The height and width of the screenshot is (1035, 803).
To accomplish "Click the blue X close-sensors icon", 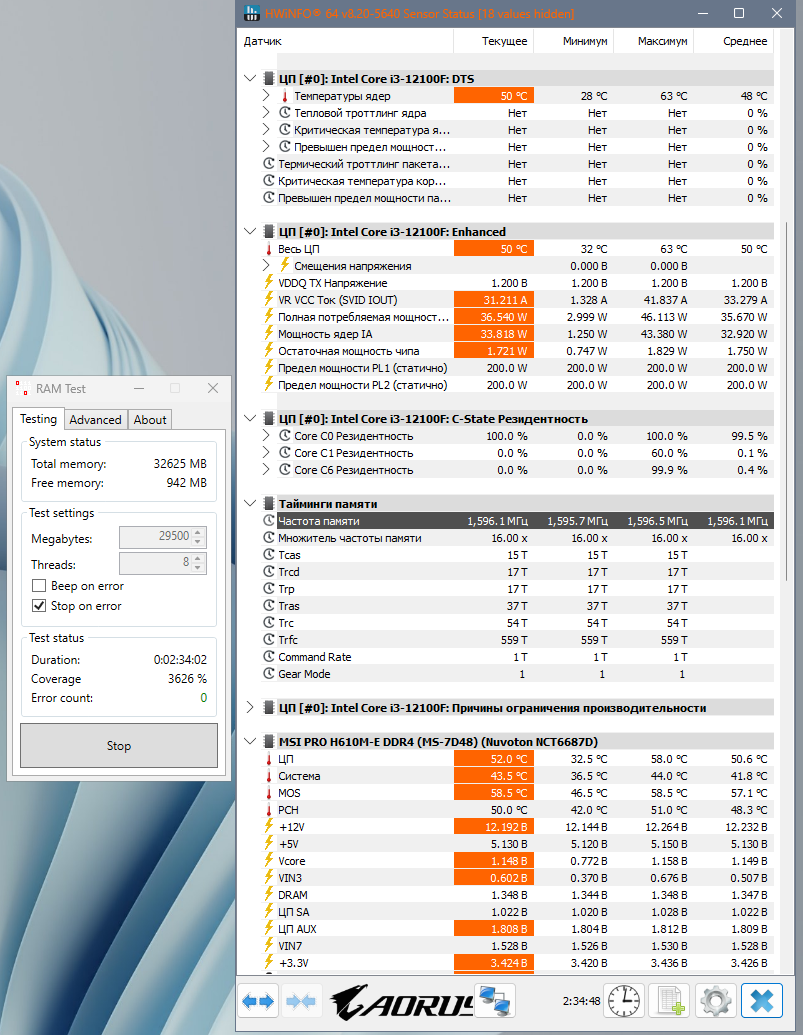I will (761, 1001).
